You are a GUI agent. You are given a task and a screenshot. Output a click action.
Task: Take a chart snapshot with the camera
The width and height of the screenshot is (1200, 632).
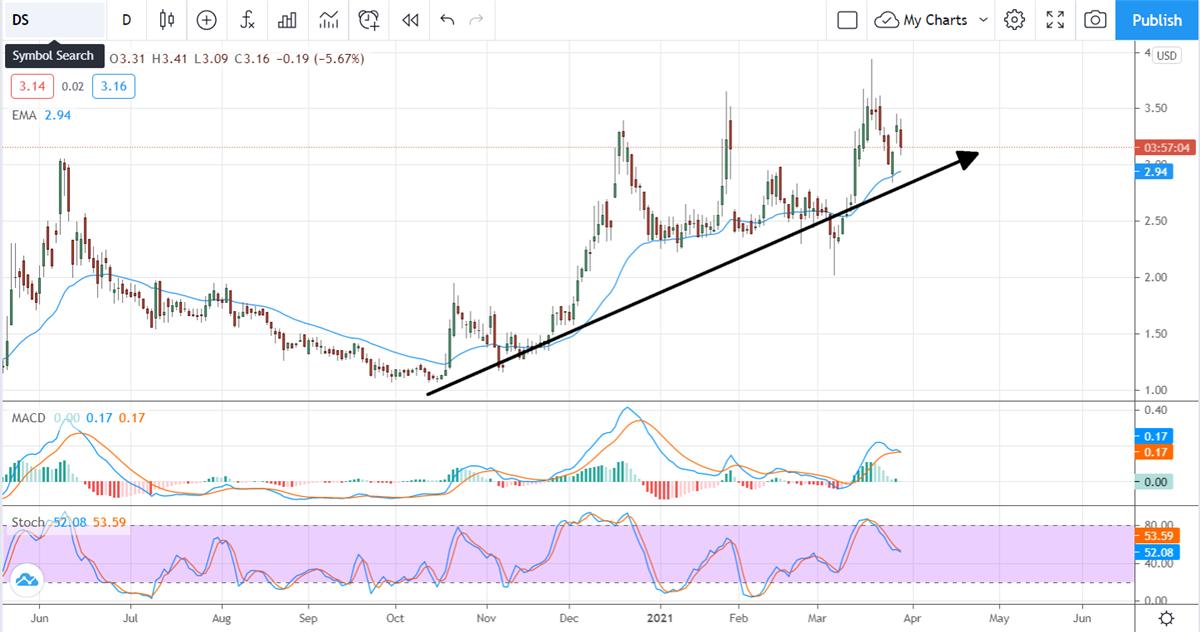tap(1094, 20)
